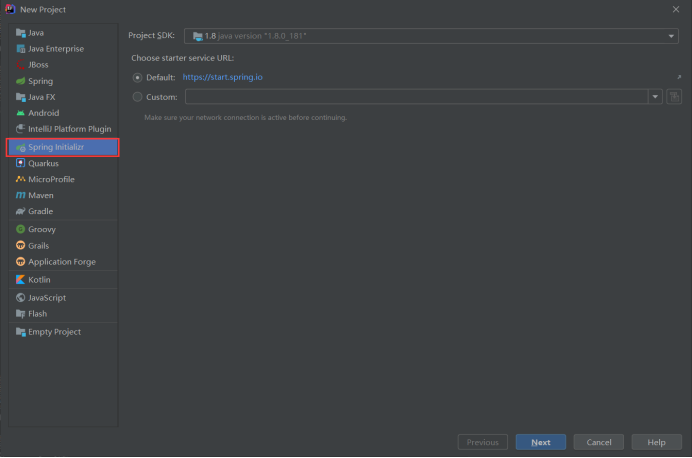Viewport: 692px width, 458px height.
Task: Select the MicroProfile label
Action: tap(52, 180)
